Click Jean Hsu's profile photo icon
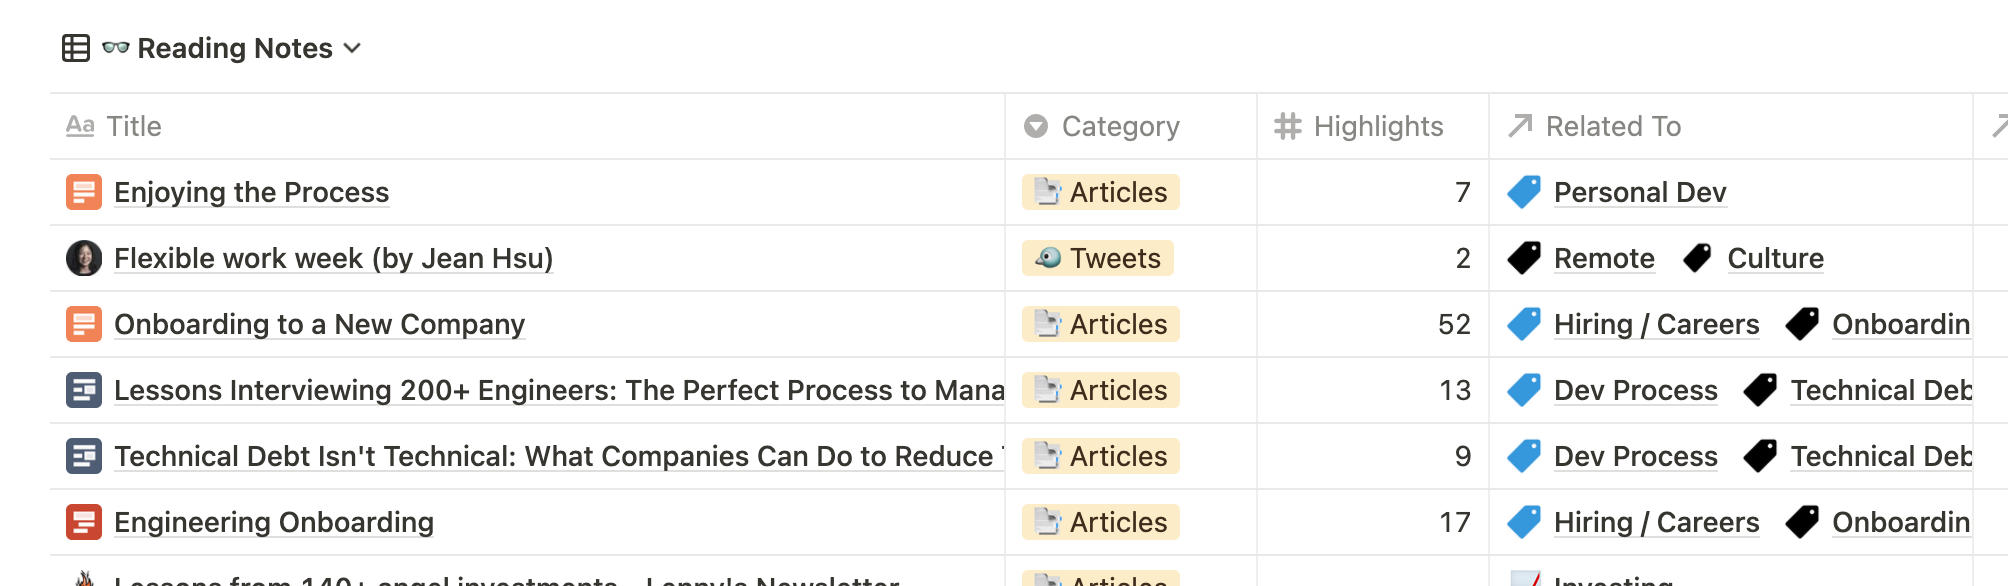Viewport: 2008px width, 586px height. click(x=84, y=258)
